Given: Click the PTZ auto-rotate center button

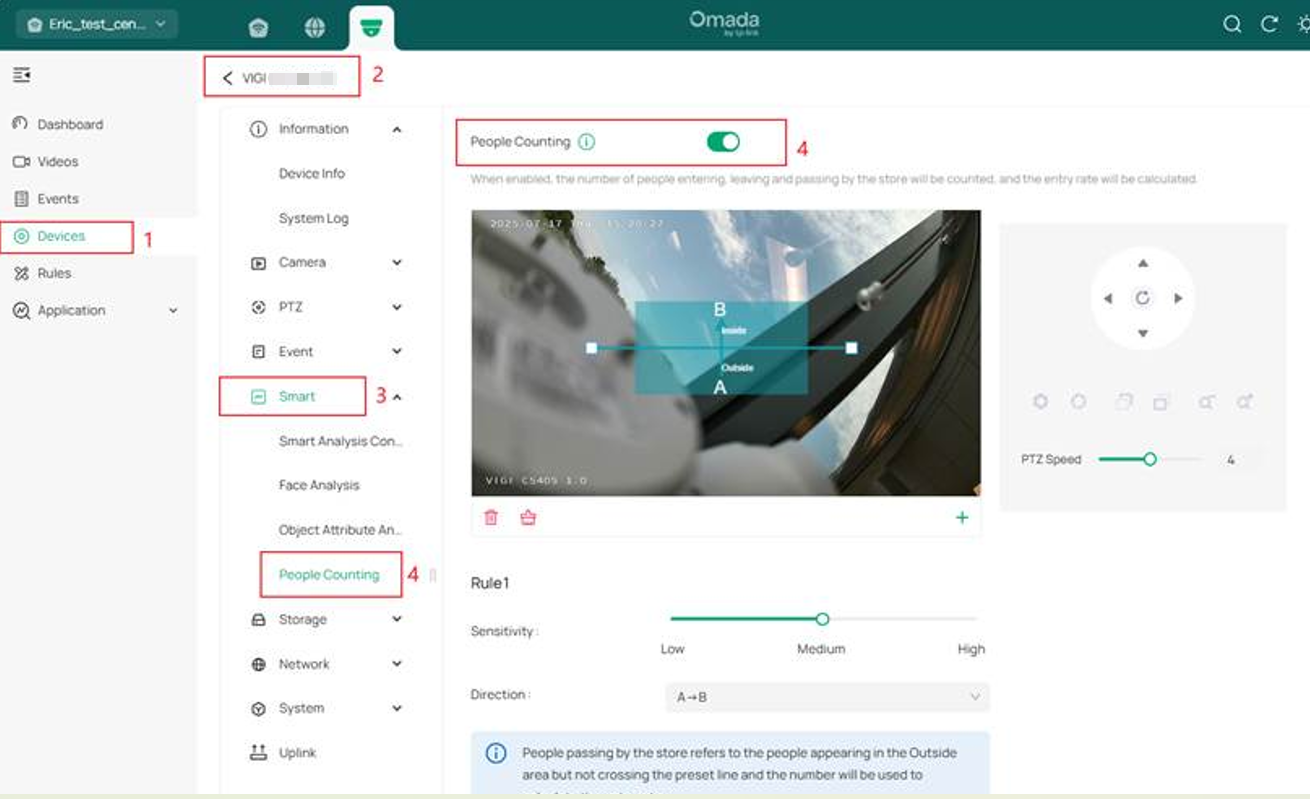Looking at the screenshot, I should 1141,297.
